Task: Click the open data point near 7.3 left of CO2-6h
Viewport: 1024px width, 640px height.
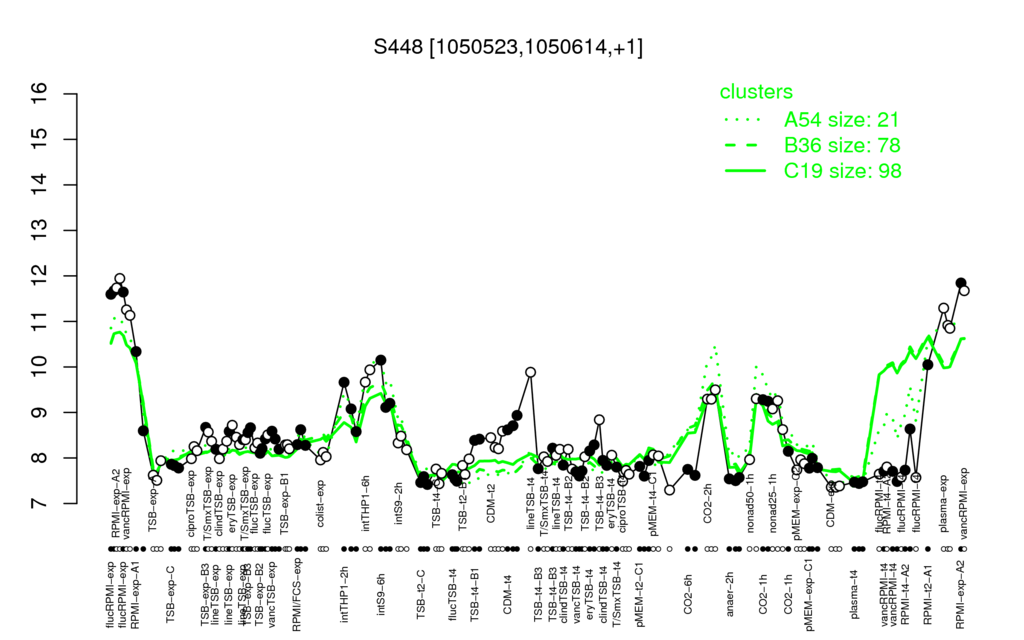Action: click(669, 490)
